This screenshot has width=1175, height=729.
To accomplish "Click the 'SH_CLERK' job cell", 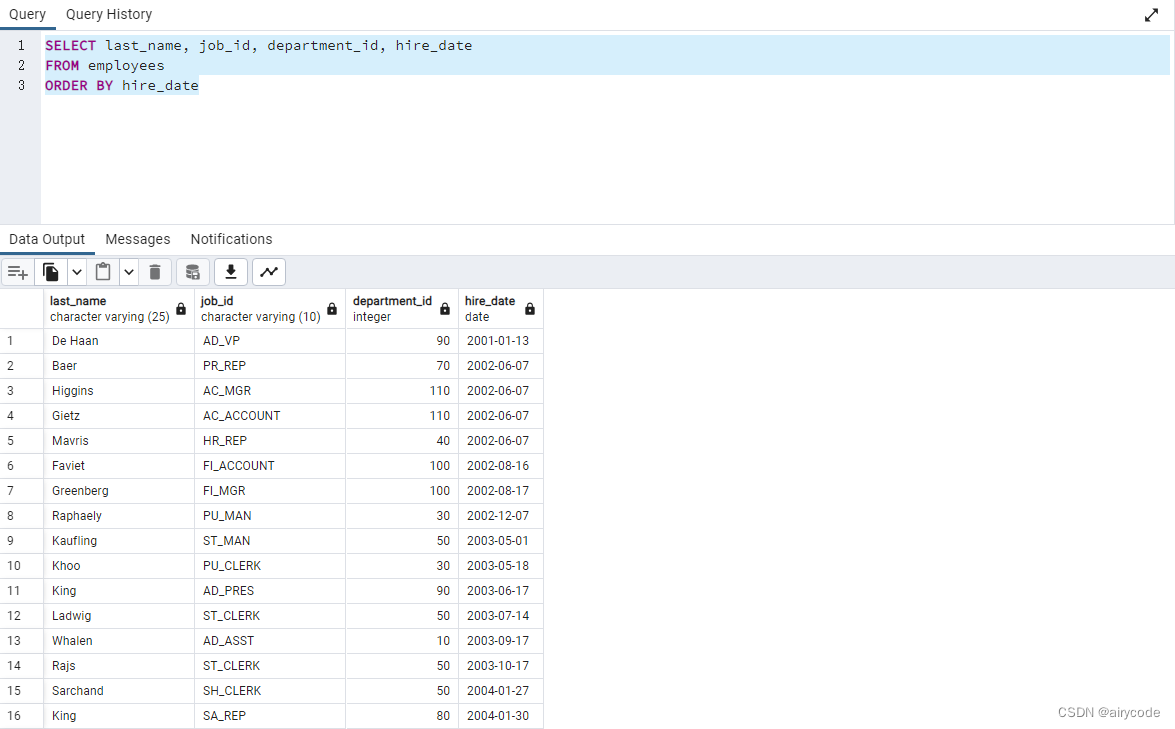I will 270,691.
